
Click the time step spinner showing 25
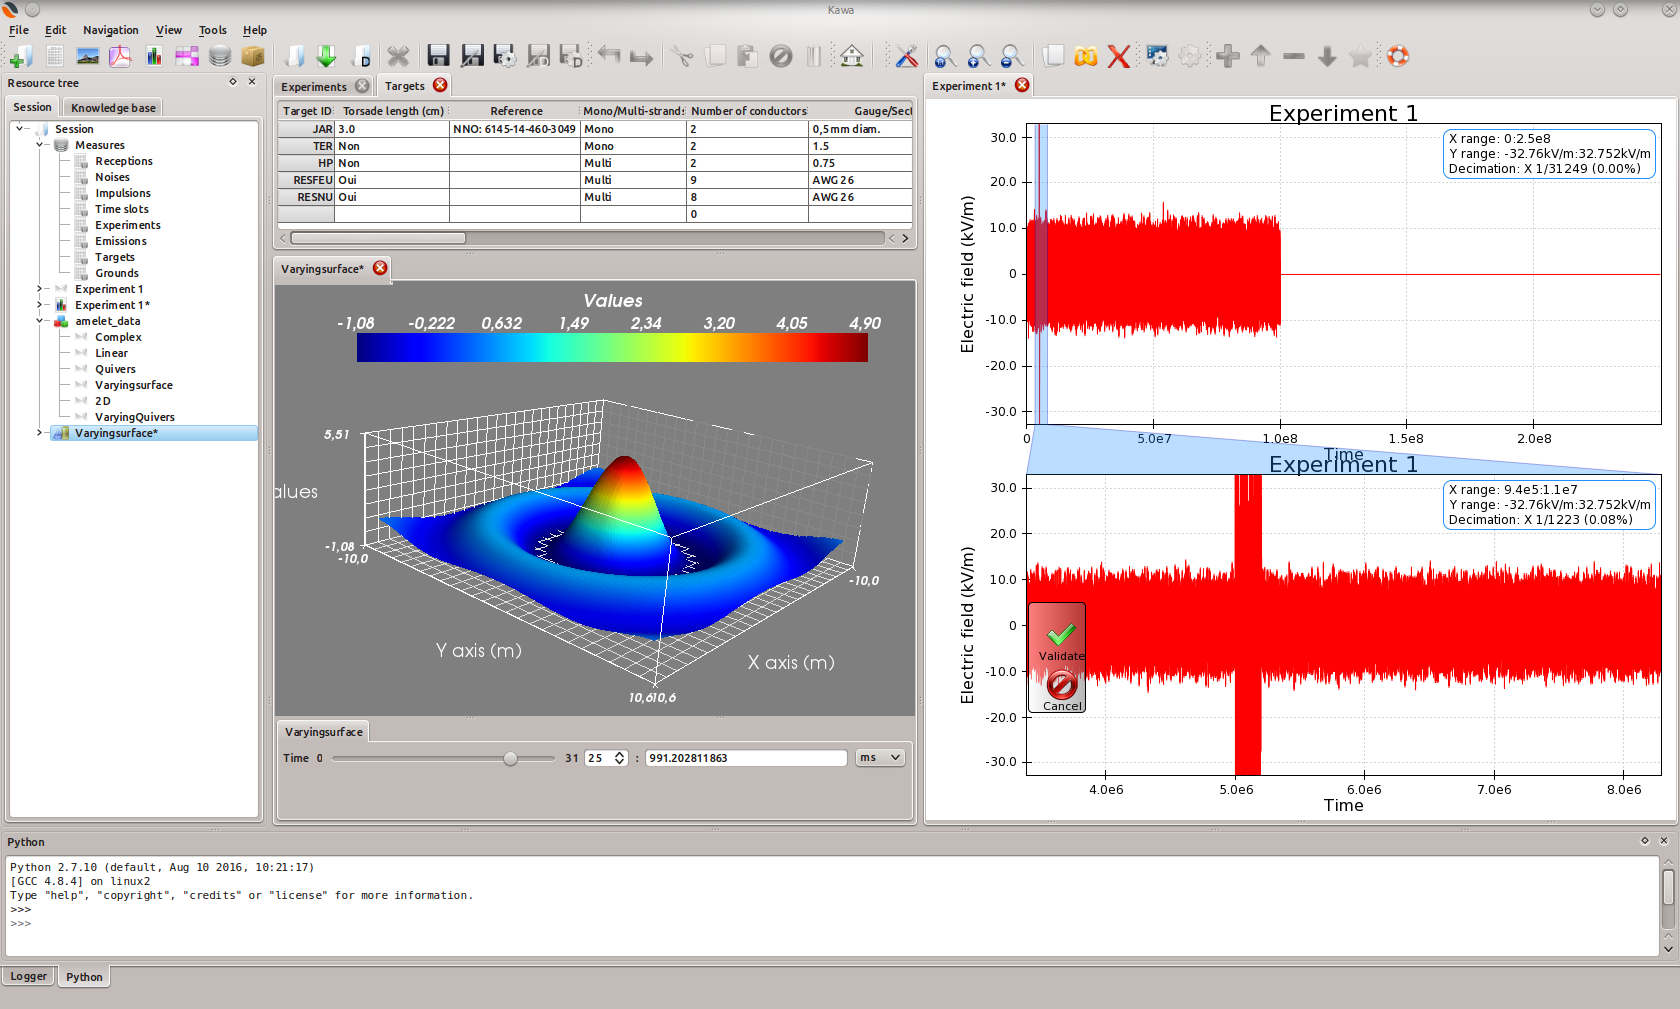(x=606, y=758)
